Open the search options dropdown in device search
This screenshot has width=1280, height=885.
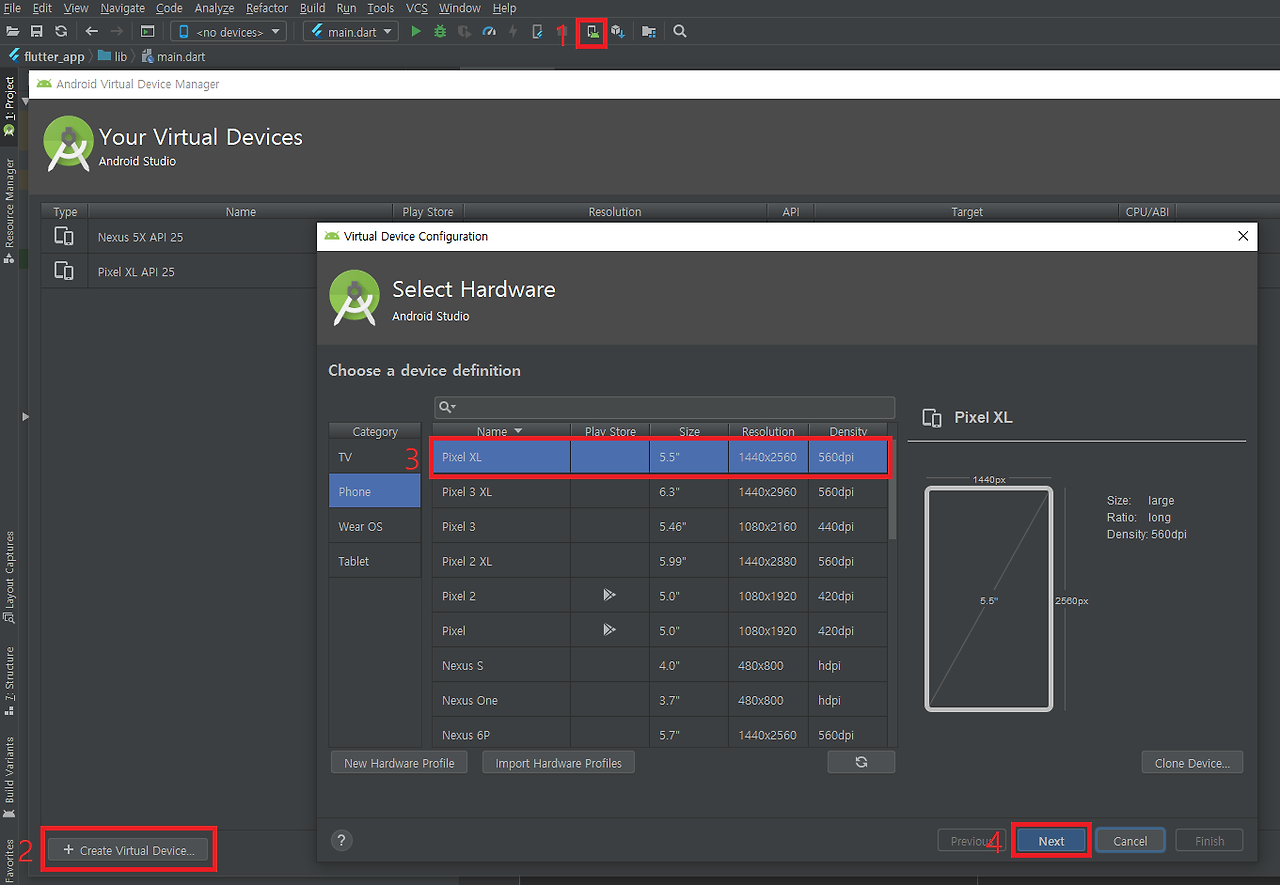[x=448, y=407]
